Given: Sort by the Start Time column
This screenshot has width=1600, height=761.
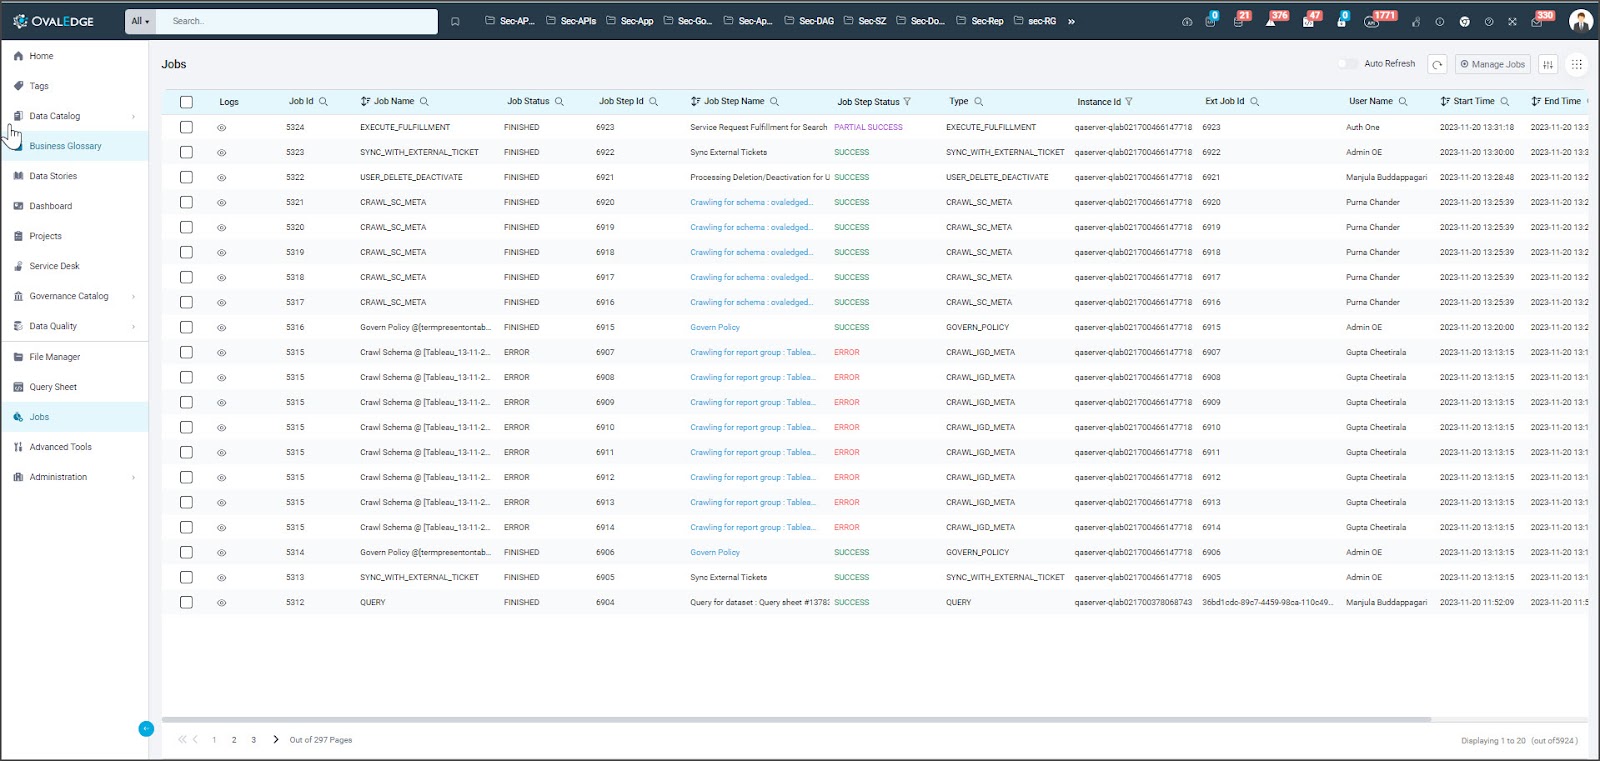Looking at the screenshot, I should [1445, 101].
